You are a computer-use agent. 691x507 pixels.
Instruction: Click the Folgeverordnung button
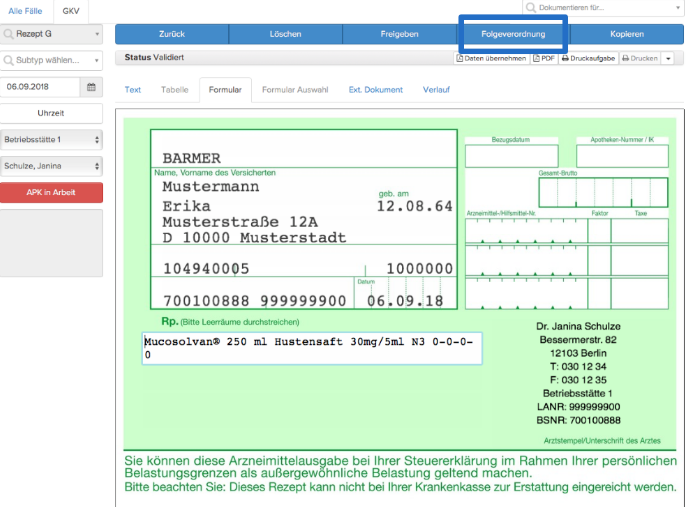point(513,34)
